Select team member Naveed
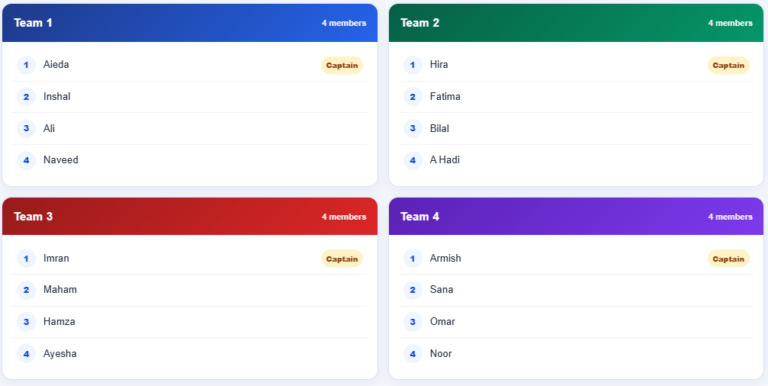This screenshot has height=386, width=768. pyautogui.click(x=61, y=160)
